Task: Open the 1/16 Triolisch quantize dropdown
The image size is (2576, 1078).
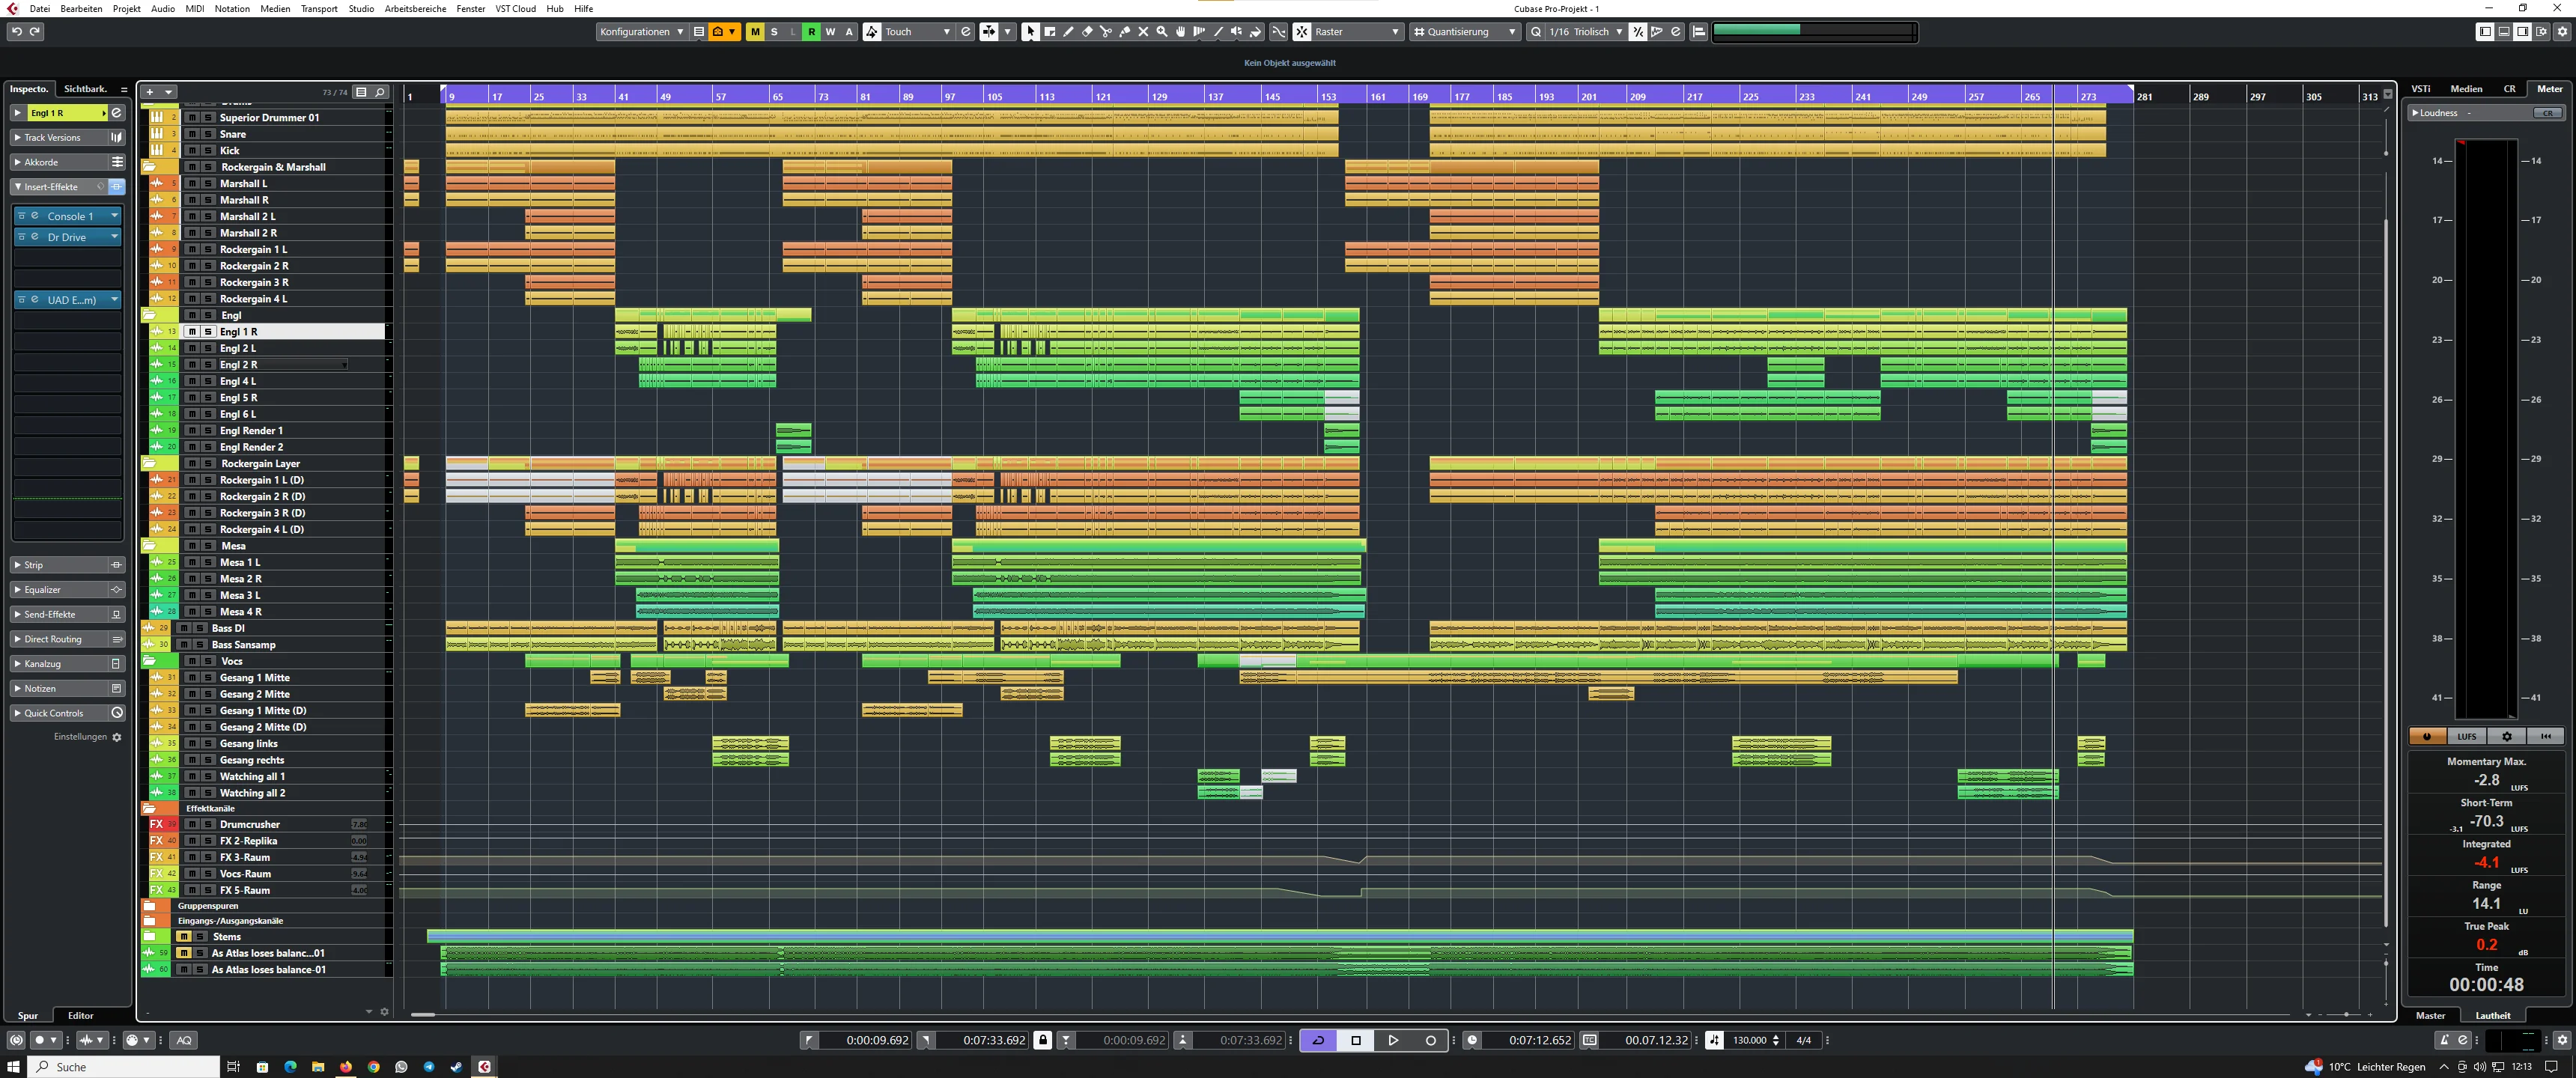Action: pos(1585,32)
